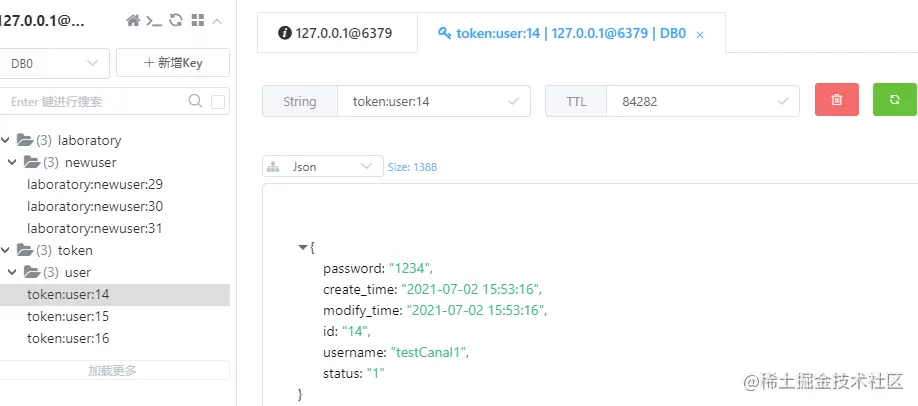918x406 pixels.
Task: Select key token:user:15 in the tree
Action: tap(68, 316)
